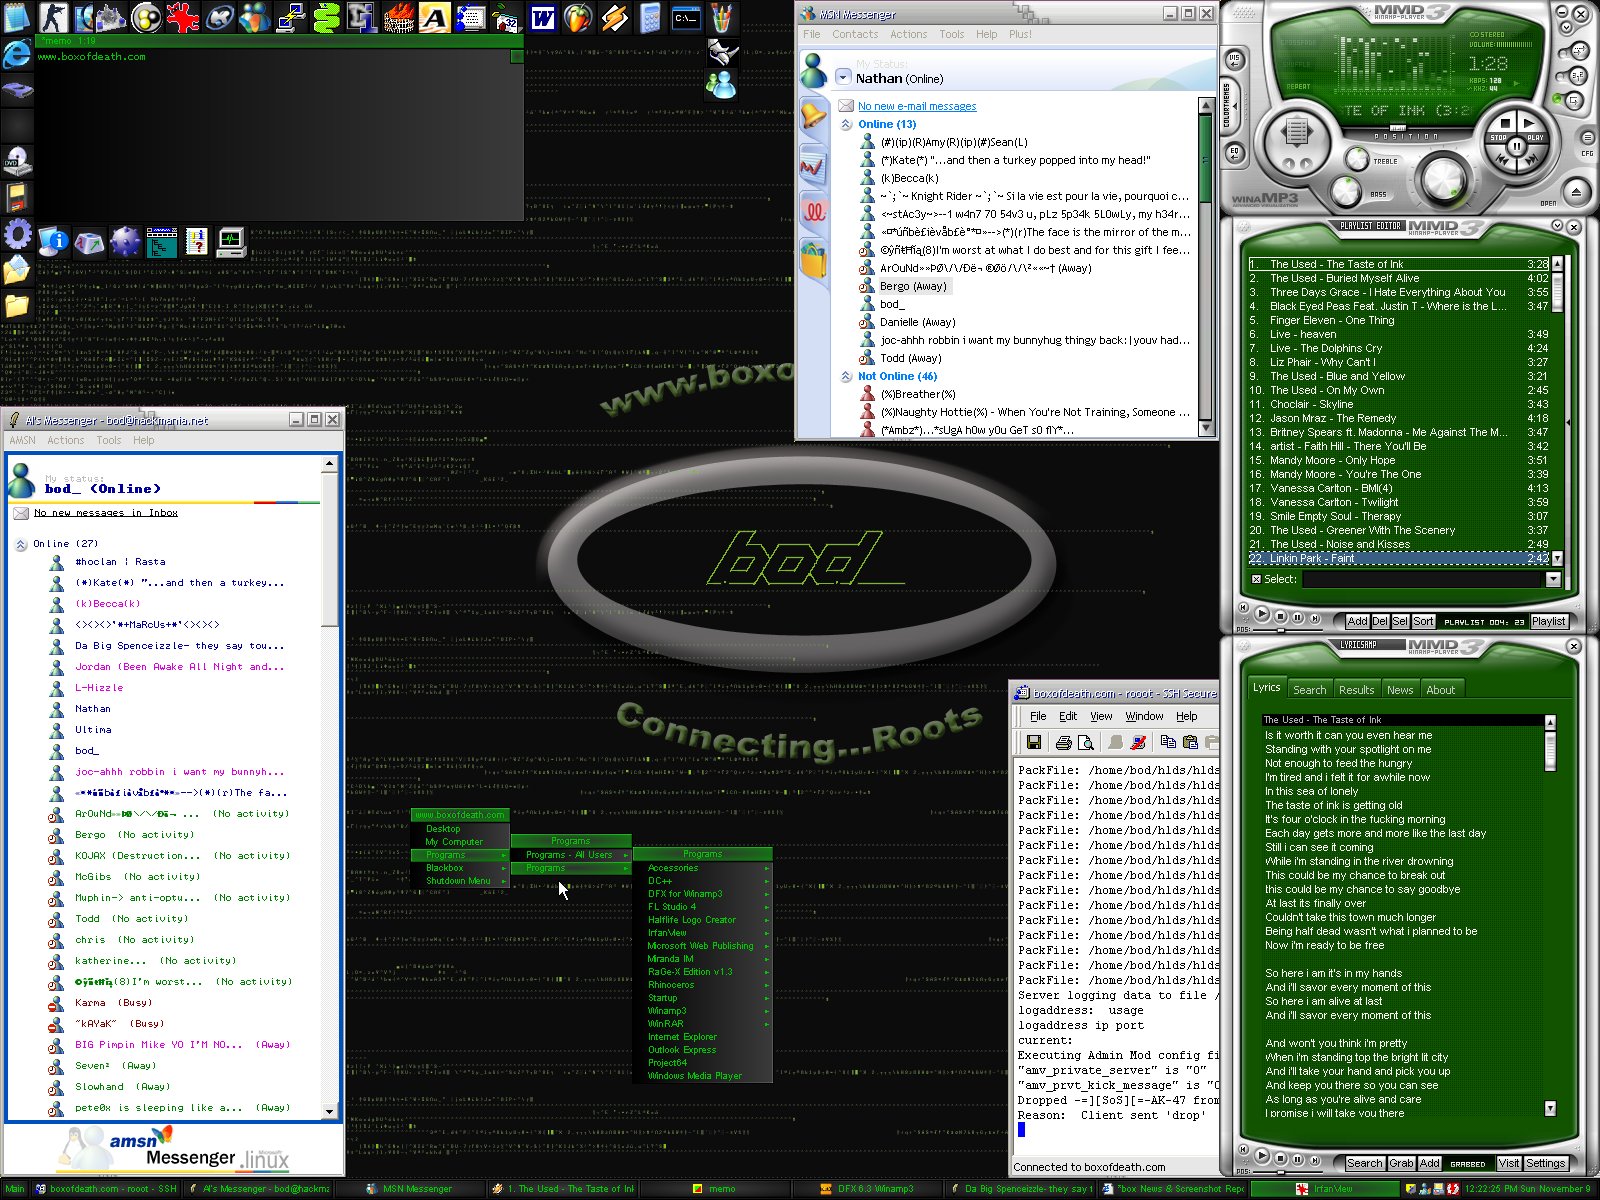Open the gear settings shortcut on left bar

coord(17,234)
